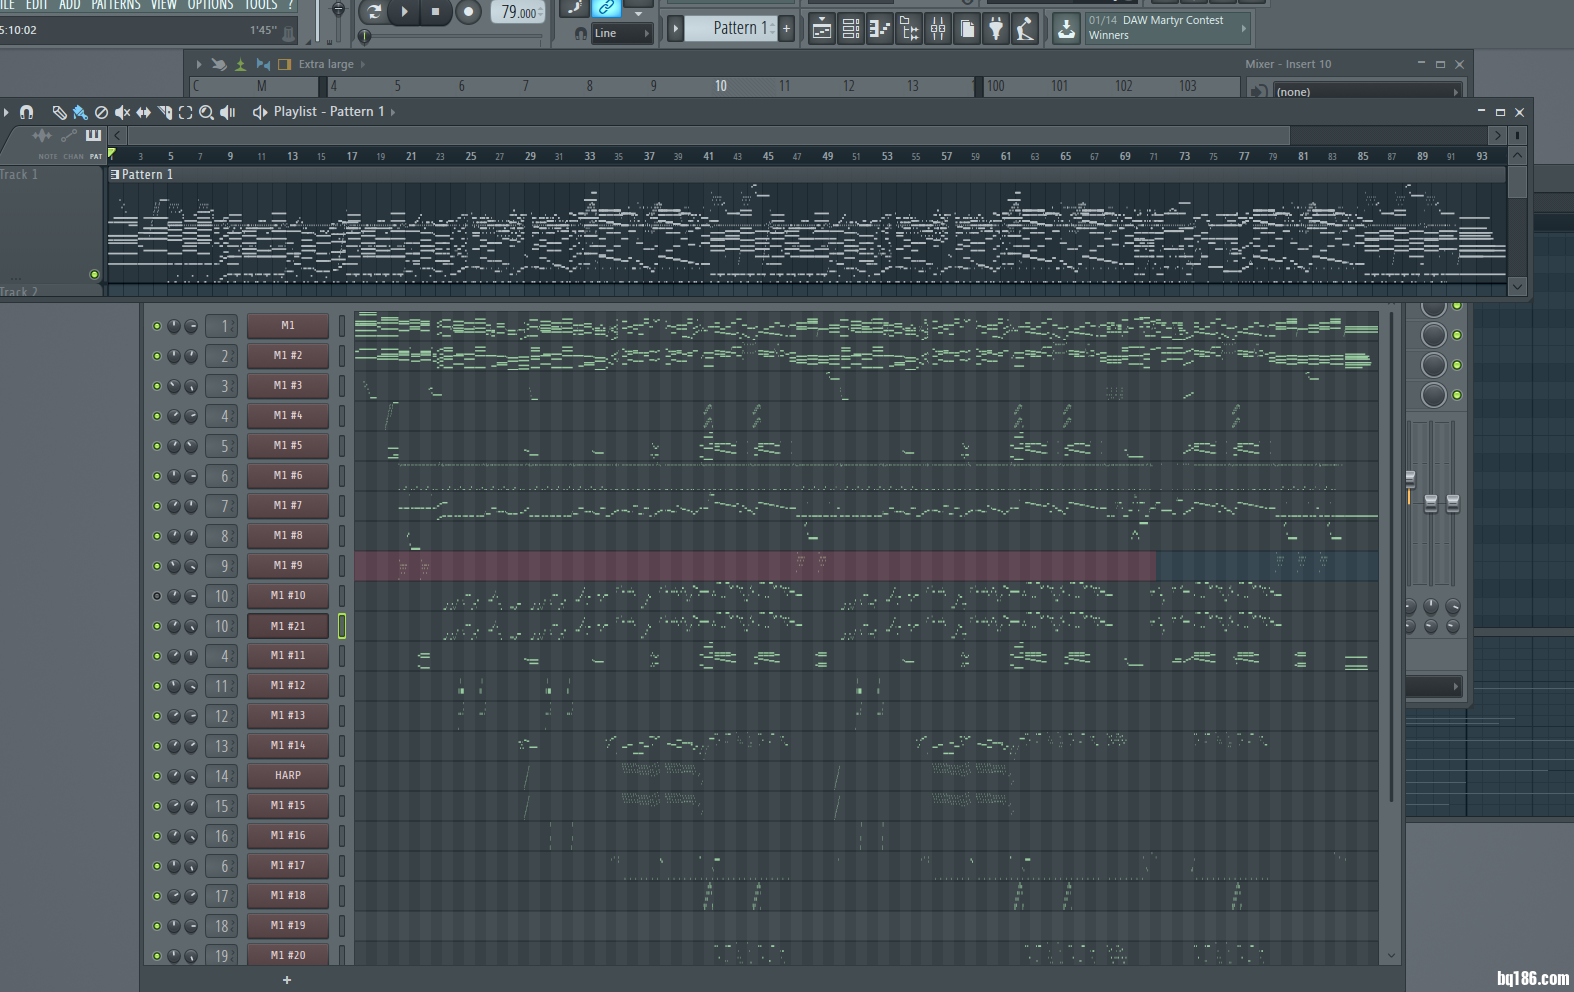1574x992 pixels.
Task: Select the Slice tool in Playlist toolbar
Action: [165, 112]
